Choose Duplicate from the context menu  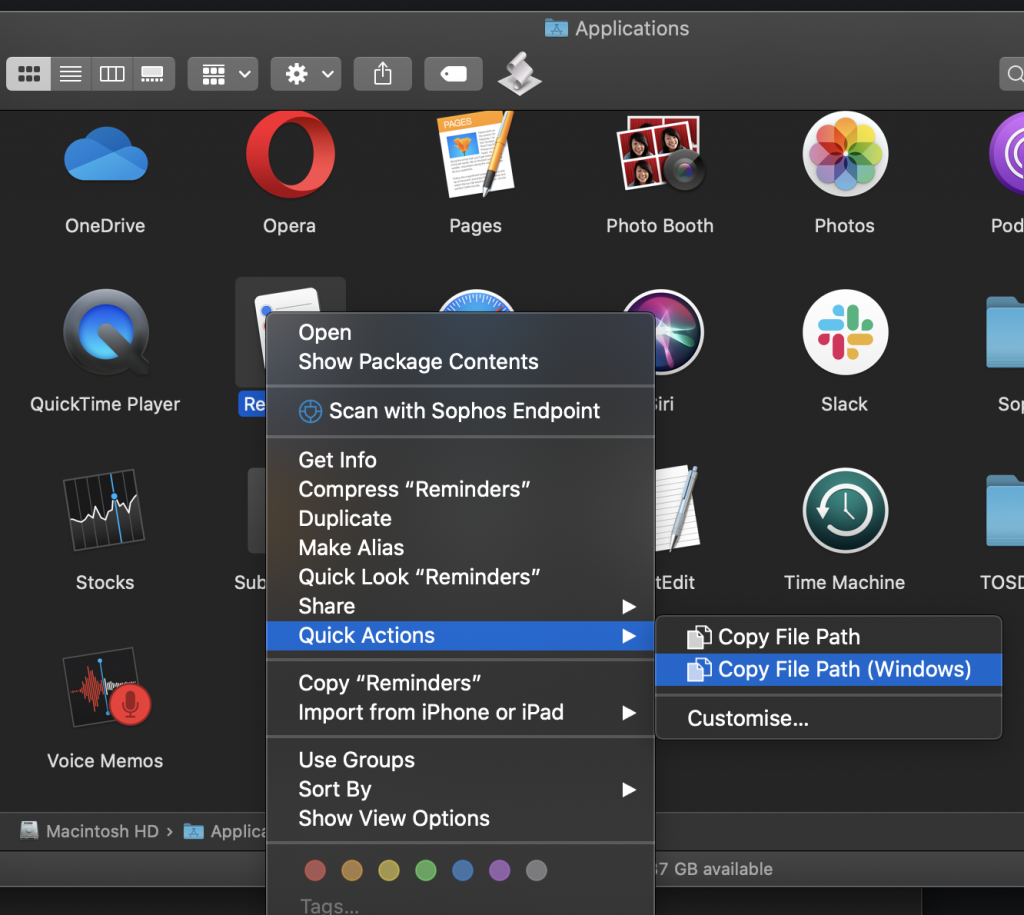pos(460,519)
